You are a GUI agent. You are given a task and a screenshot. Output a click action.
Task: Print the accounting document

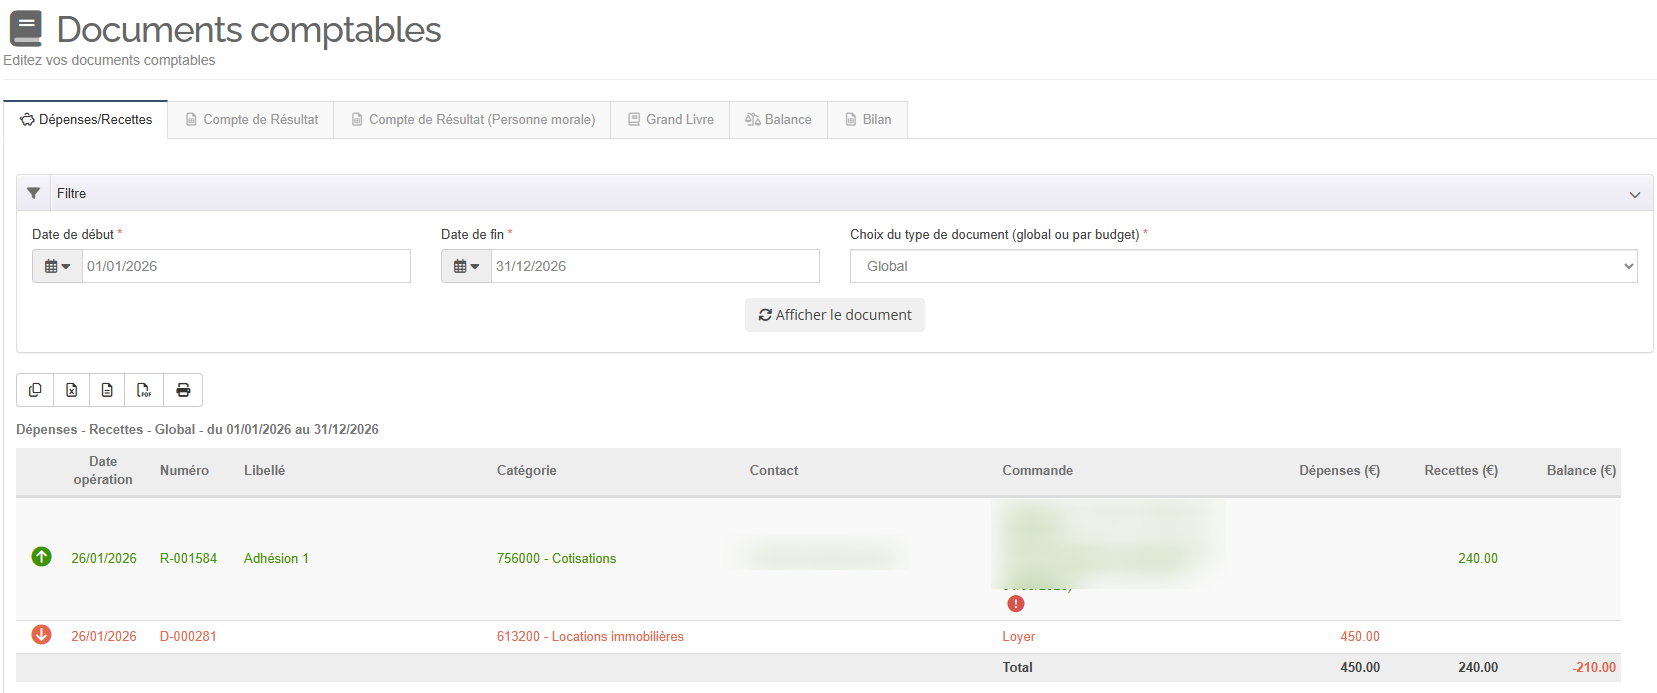pos(183,390)
